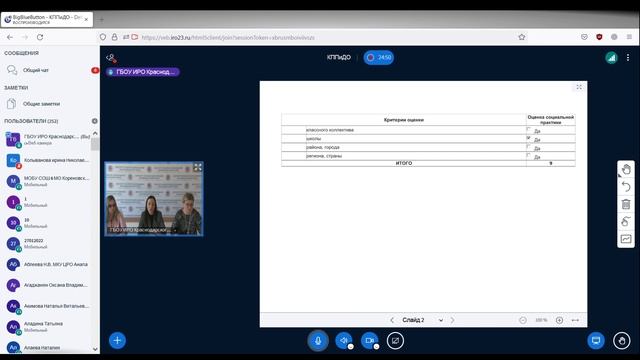
Task: Bookmark this page with the star
Action: [522, 37]
